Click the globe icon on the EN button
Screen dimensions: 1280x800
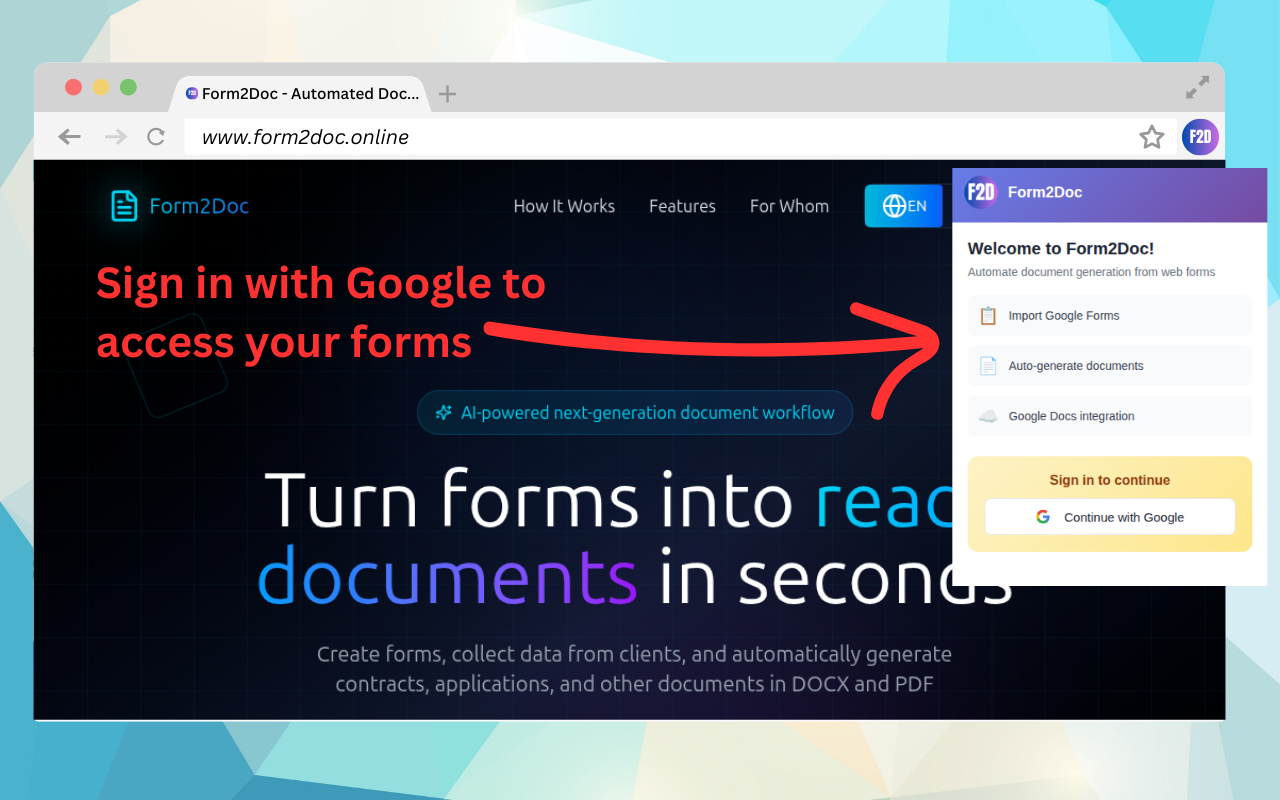click(x=895, y=206)
